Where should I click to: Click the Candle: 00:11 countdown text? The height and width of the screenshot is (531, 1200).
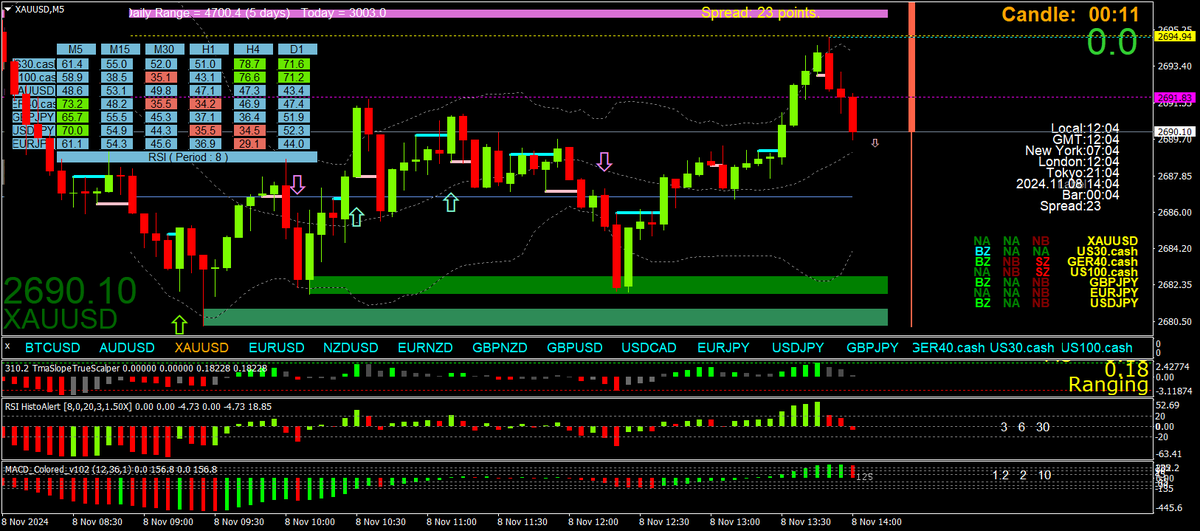click(1070, 14)
